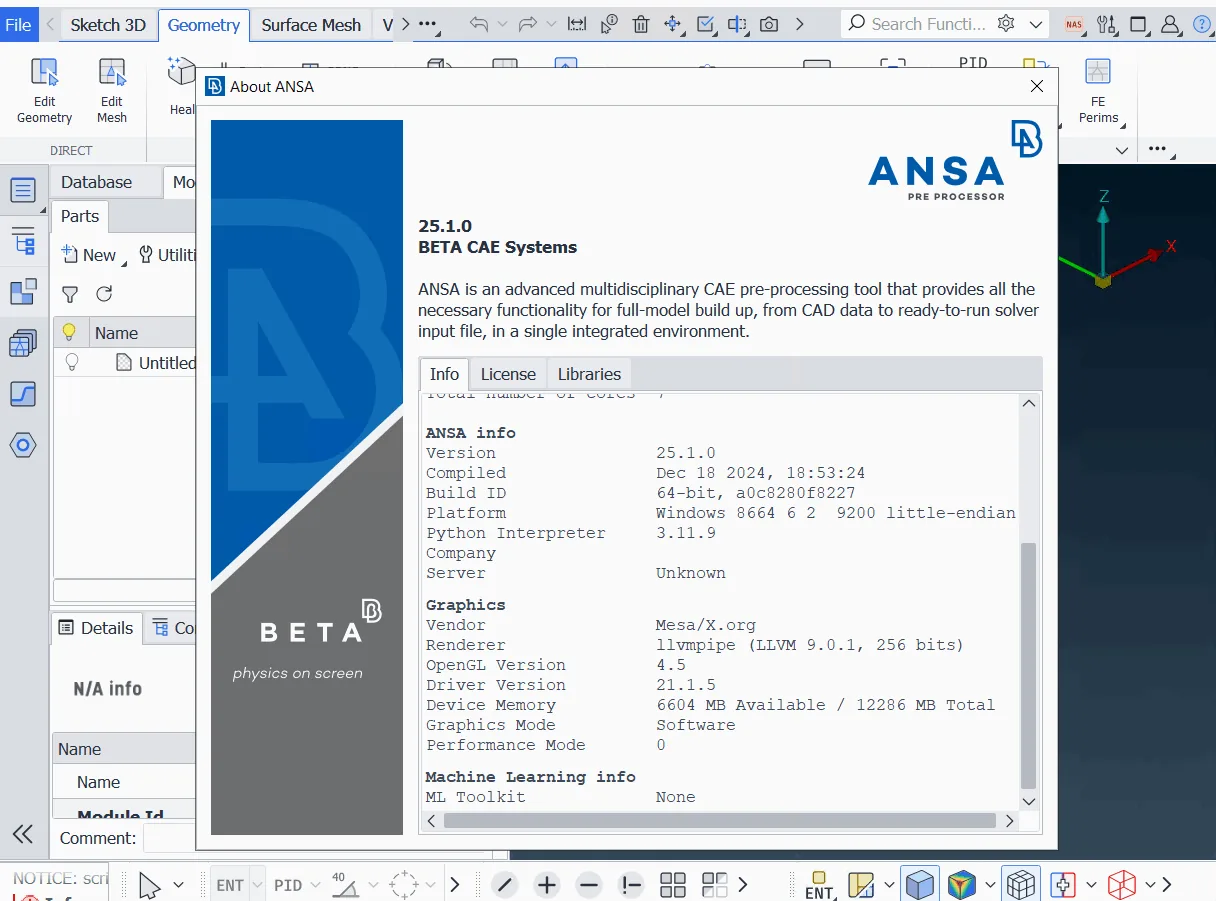
Task: Click the New button in Parts panel
Action: pos(92,255)
